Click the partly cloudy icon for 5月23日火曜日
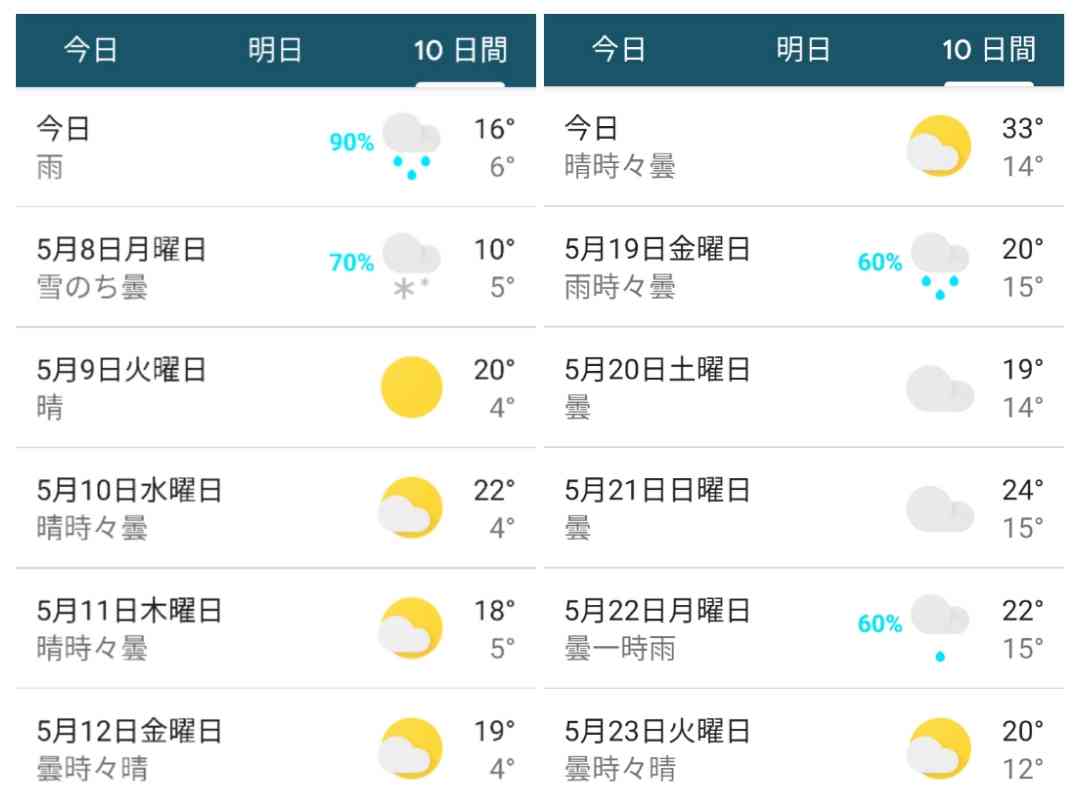The height and width of the screenshot is (810, 1080). coord(939,749)
